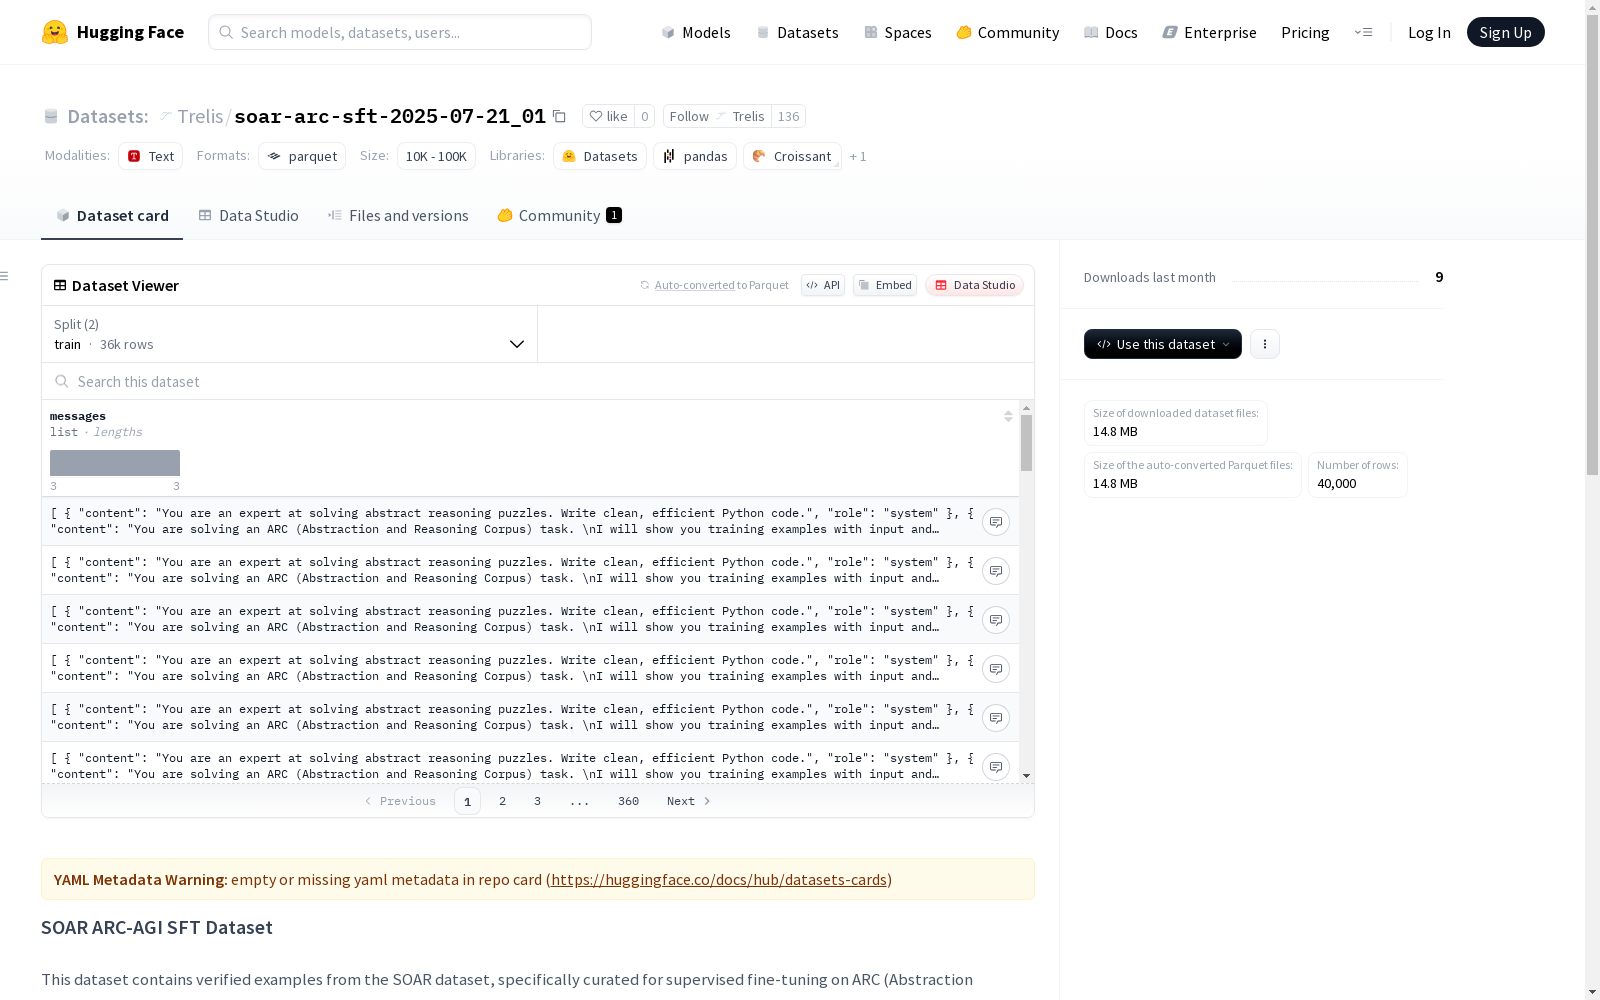
Task: Focus the Search this dataset field
Action: coord(538,381)
